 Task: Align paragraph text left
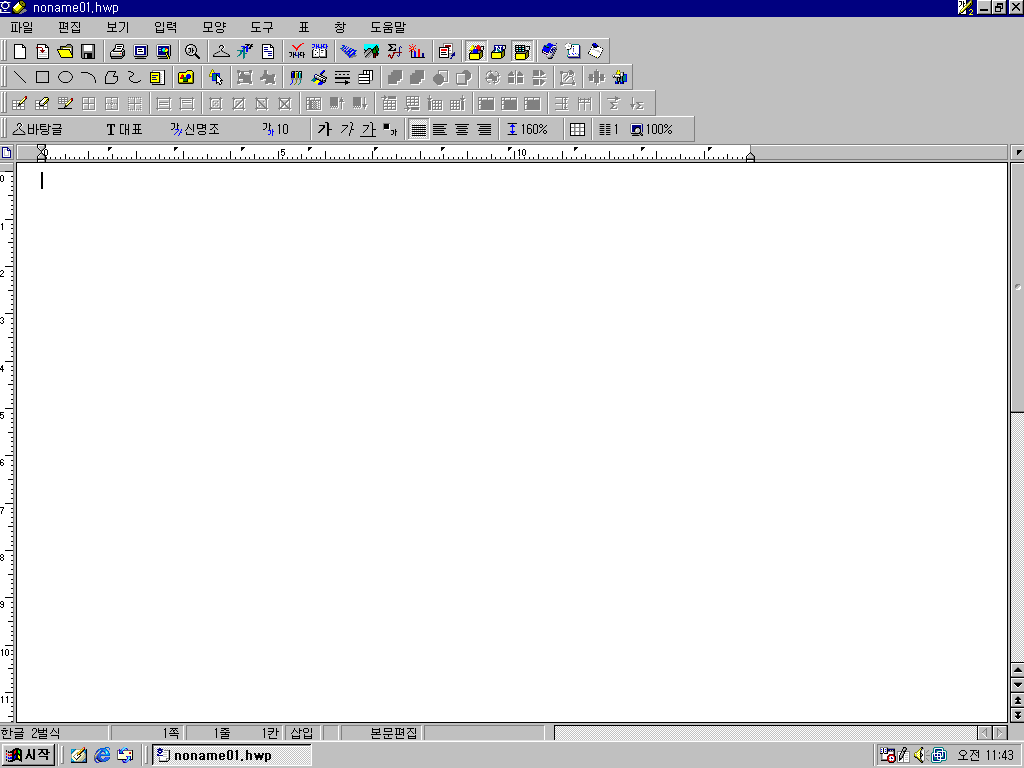pyautogui.click(x=440, y=129)
